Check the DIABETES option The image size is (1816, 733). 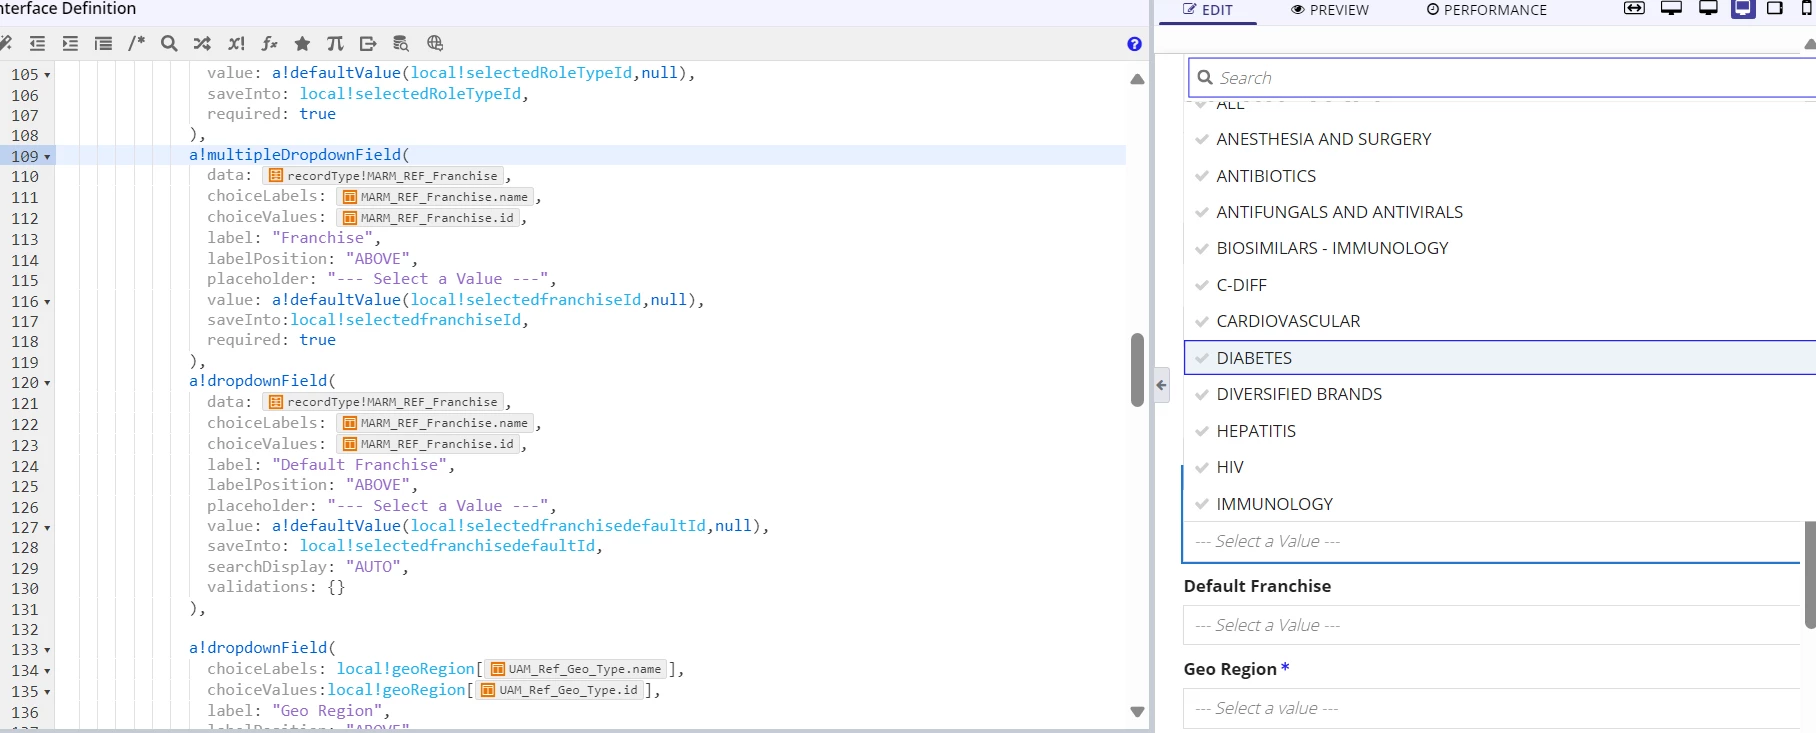click(1500, 358)
